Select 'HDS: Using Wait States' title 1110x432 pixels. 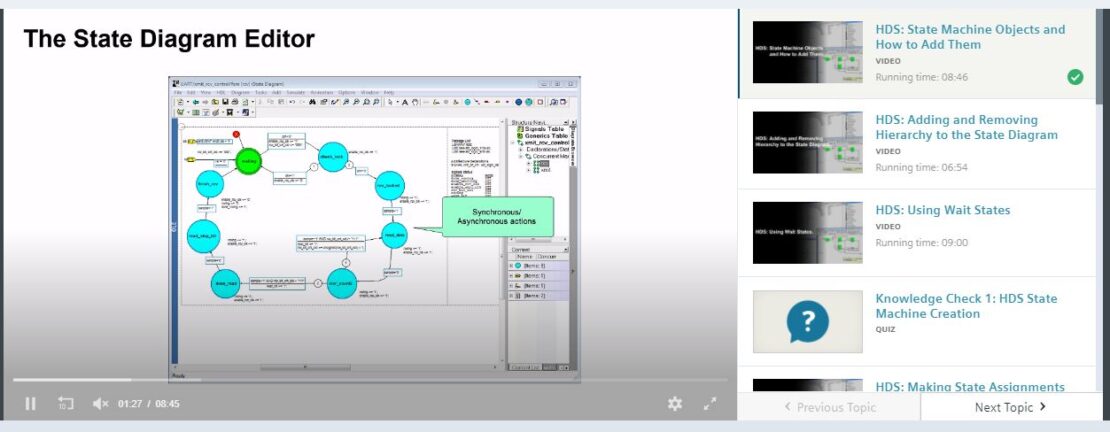[942, 210]
